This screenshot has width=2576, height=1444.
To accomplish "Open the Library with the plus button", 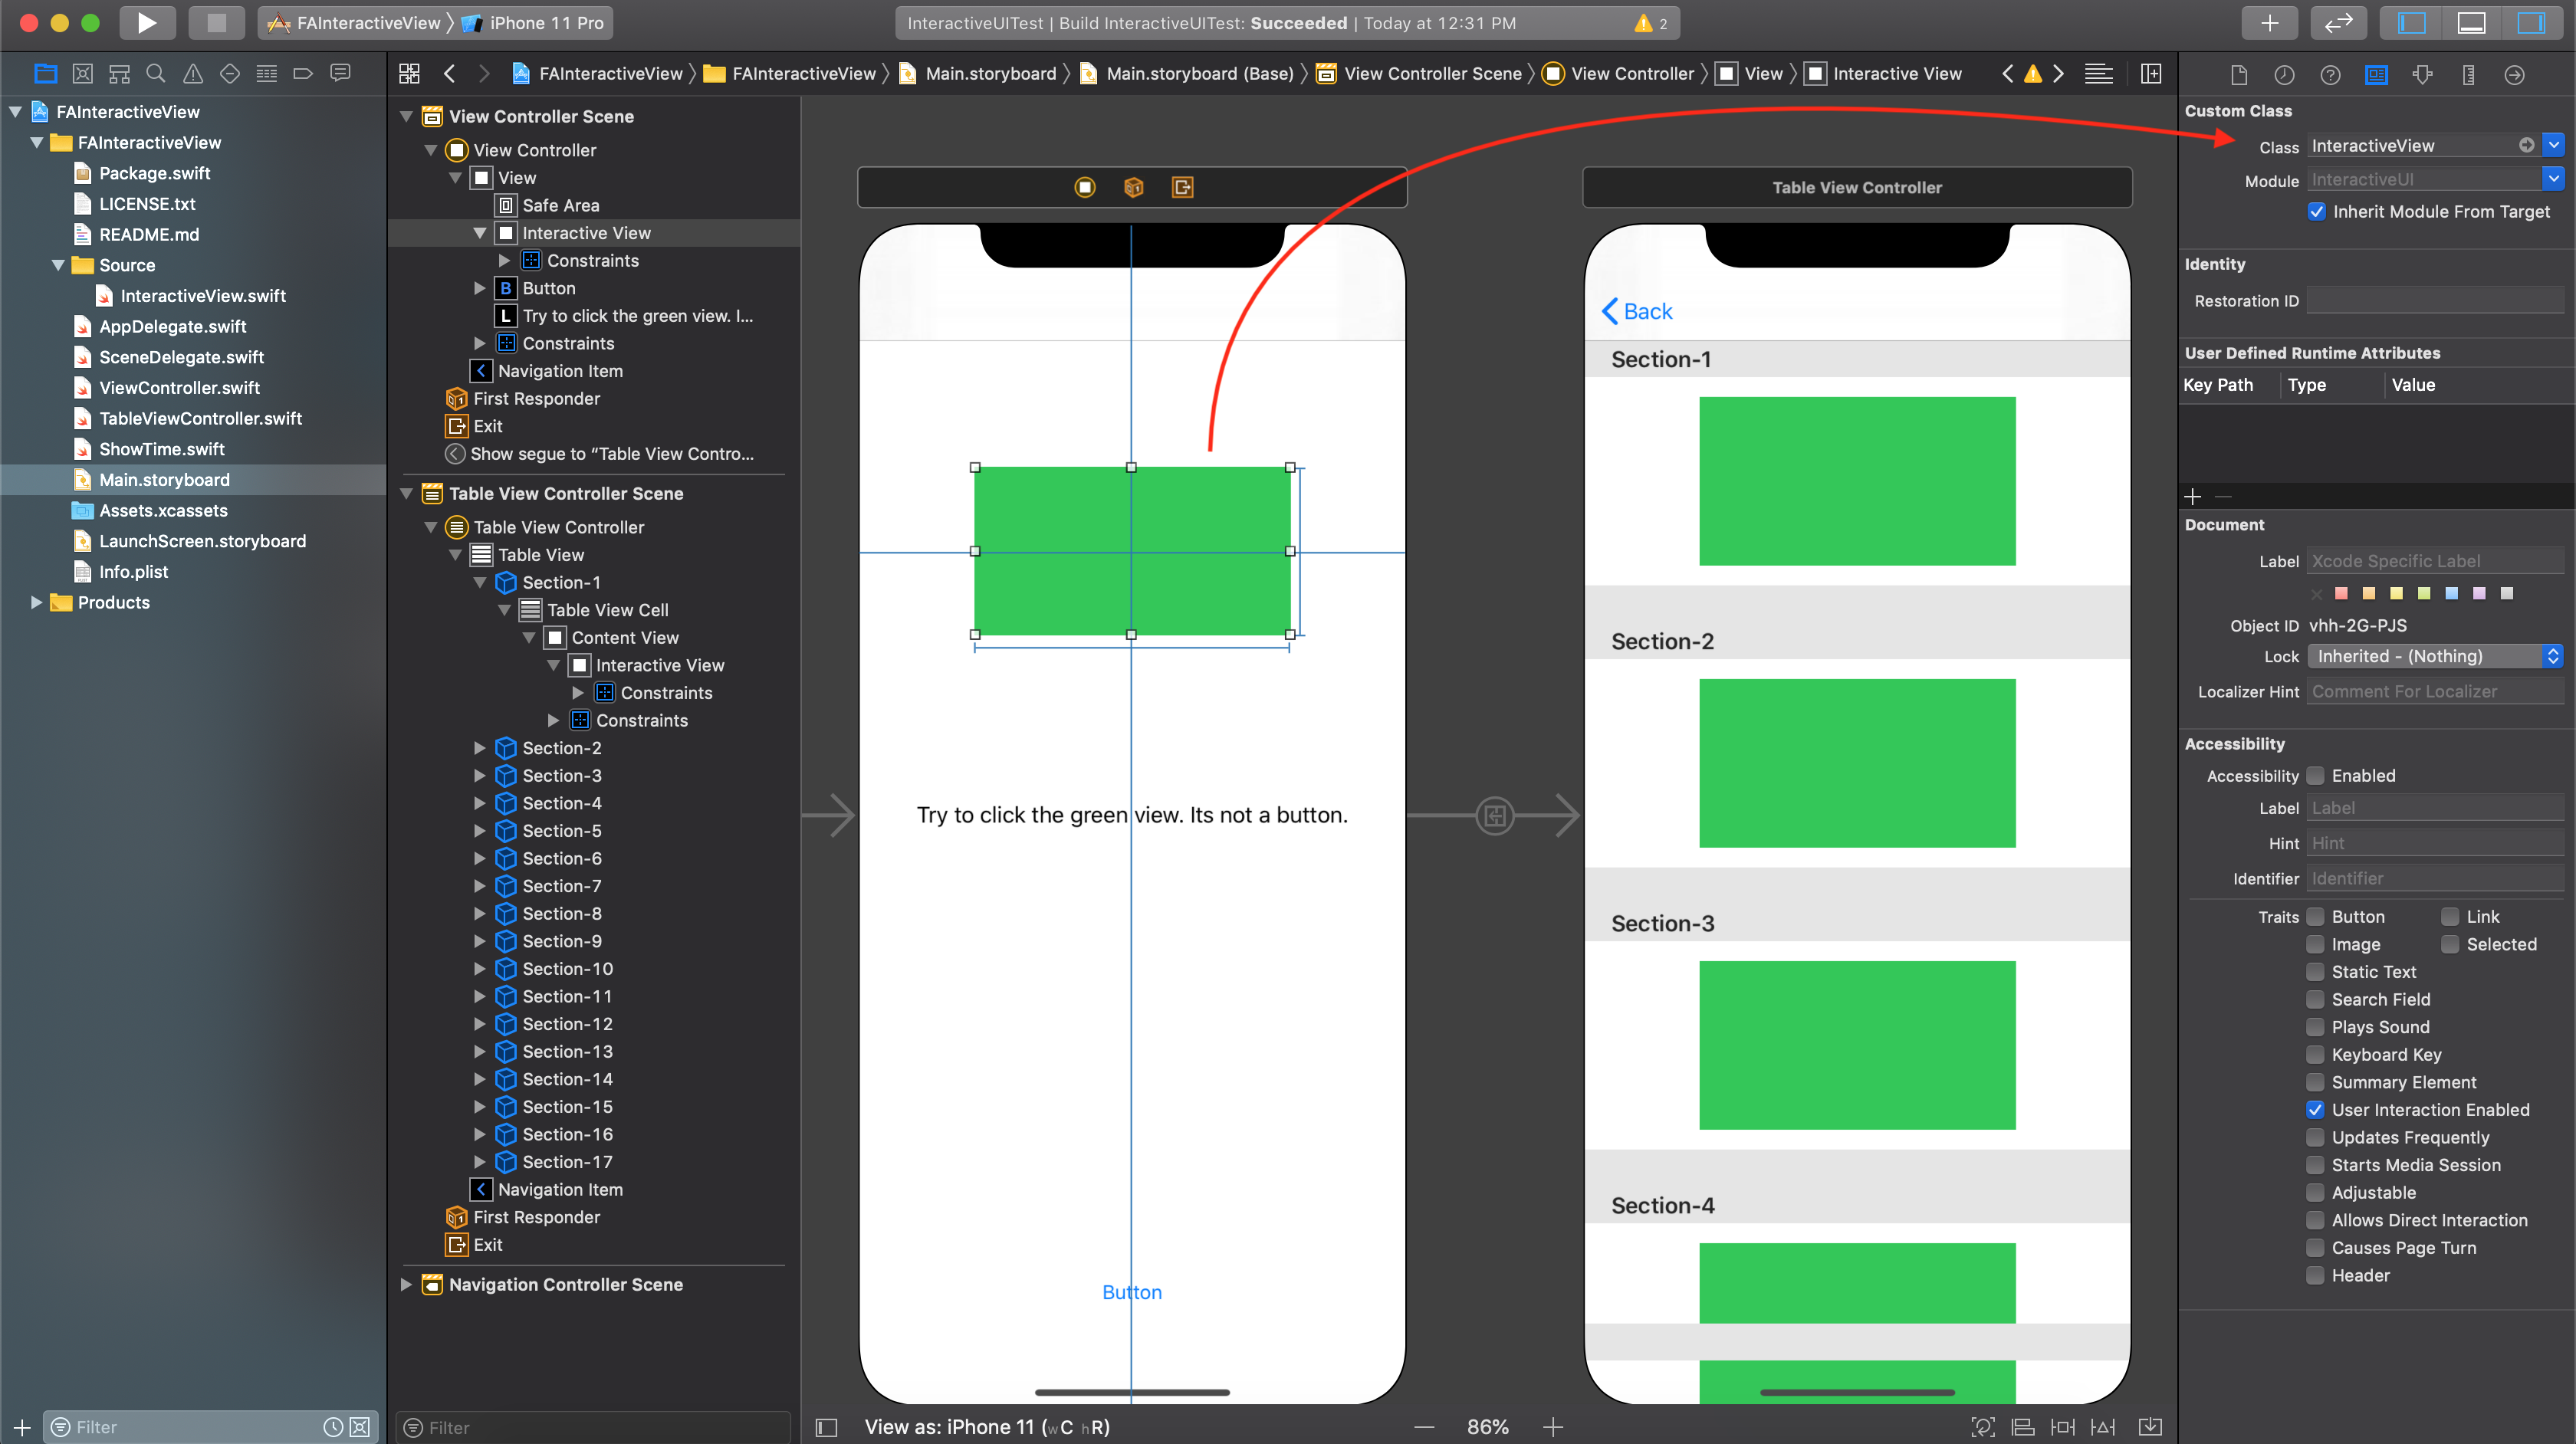I will click(2269, 22).
